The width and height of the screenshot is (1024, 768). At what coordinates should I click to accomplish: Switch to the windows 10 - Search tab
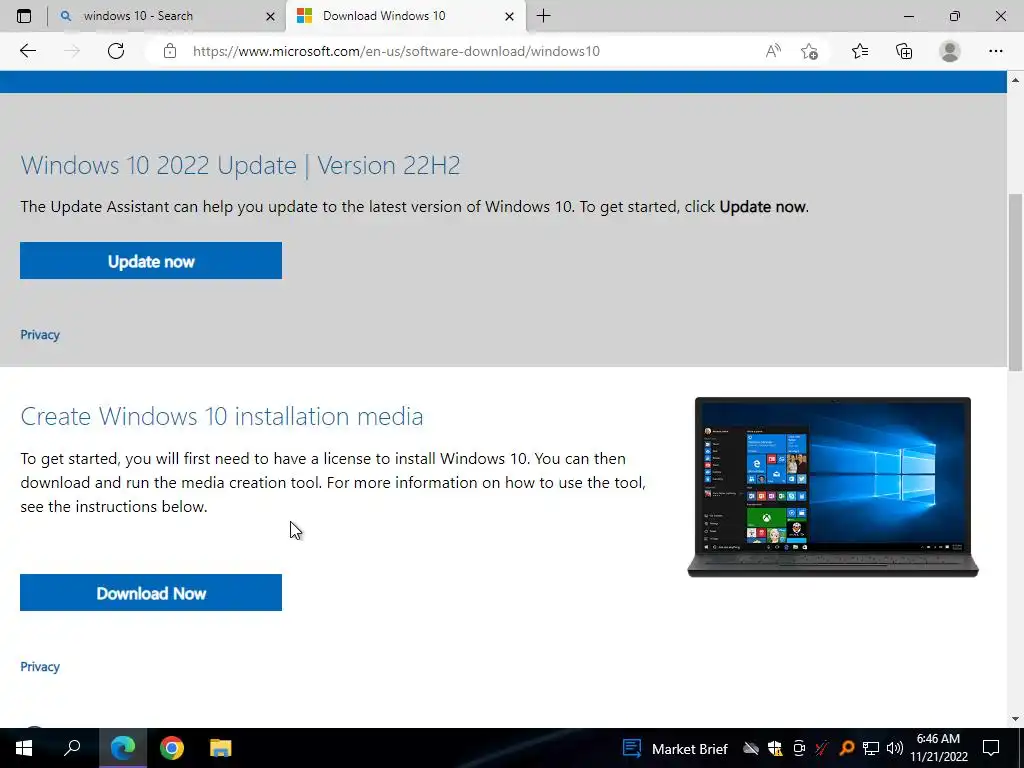coord(167,16)
